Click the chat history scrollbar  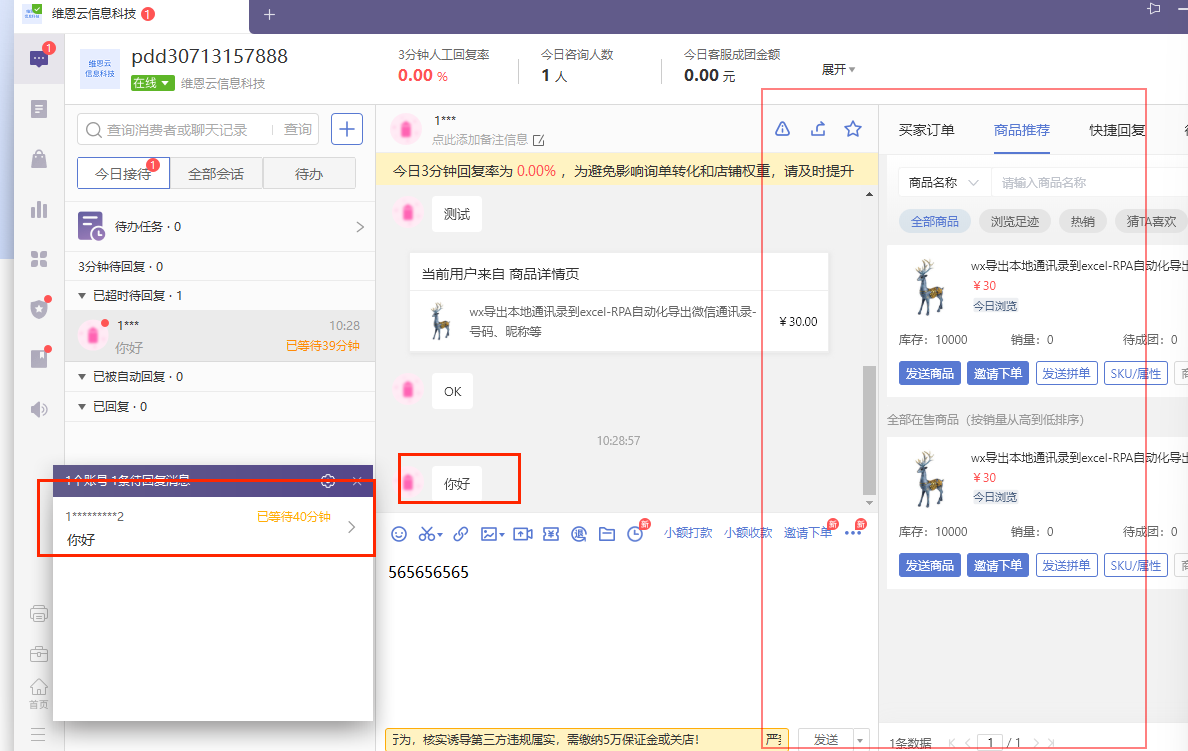click(x=869, y=430)
